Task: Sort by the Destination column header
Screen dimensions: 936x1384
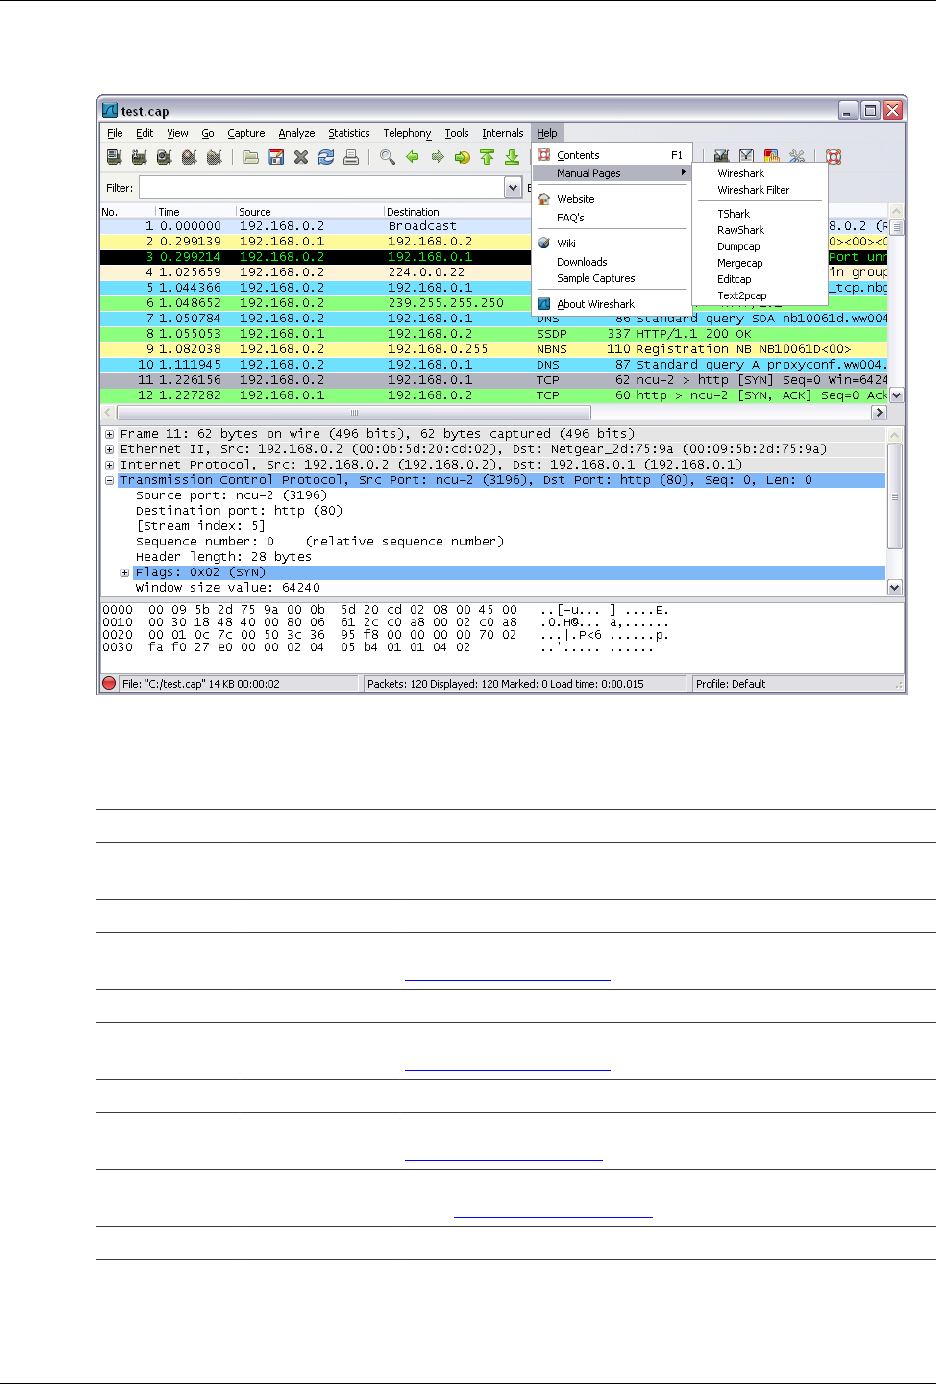Action: [x=458, y=212]
